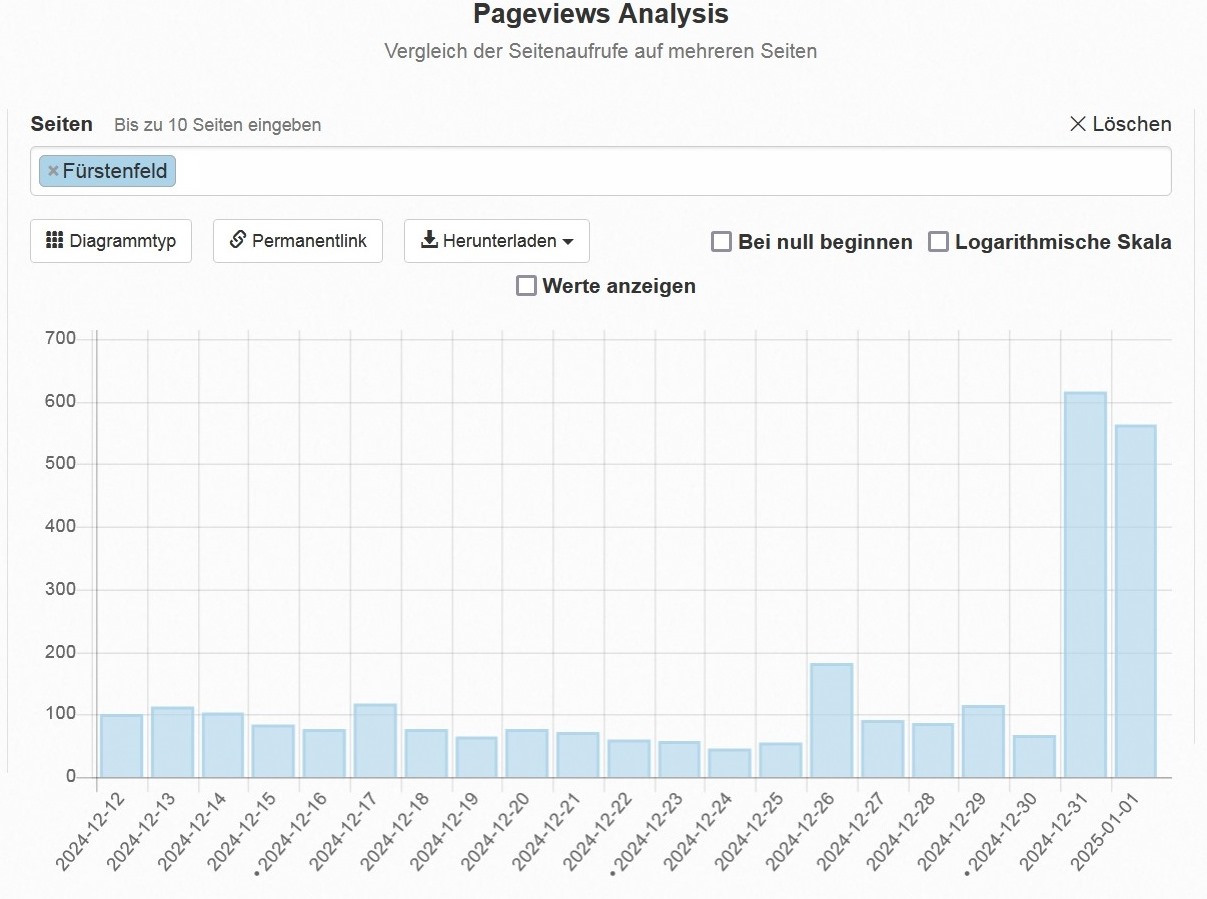Select the 2024-12-17 bar
This screenshot has height=899, width=1207.
(375, 741)
